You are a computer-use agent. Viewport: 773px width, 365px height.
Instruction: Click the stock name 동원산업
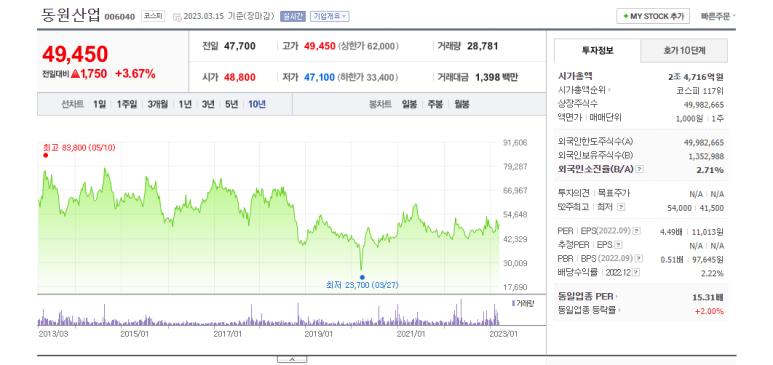[70, 15]
